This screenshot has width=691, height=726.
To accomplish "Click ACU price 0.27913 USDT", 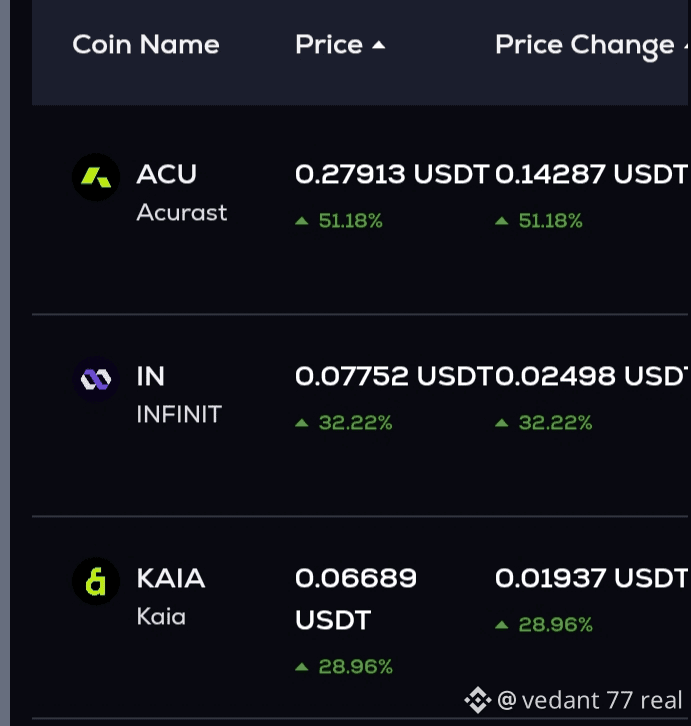I will 392,174.
